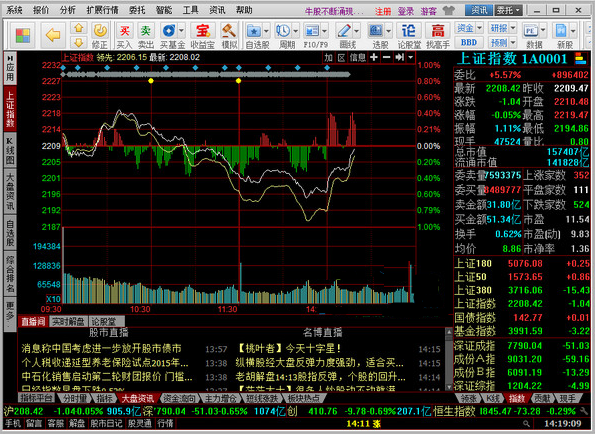Click the 修正 toolbar icon
Screen dimensions: 595x434
tap(100, 36)
